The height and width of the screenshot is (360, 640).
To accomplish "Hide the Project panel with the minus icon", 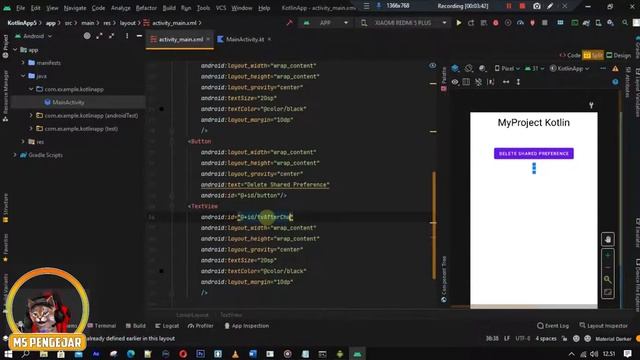I will [x=139, y=36].
